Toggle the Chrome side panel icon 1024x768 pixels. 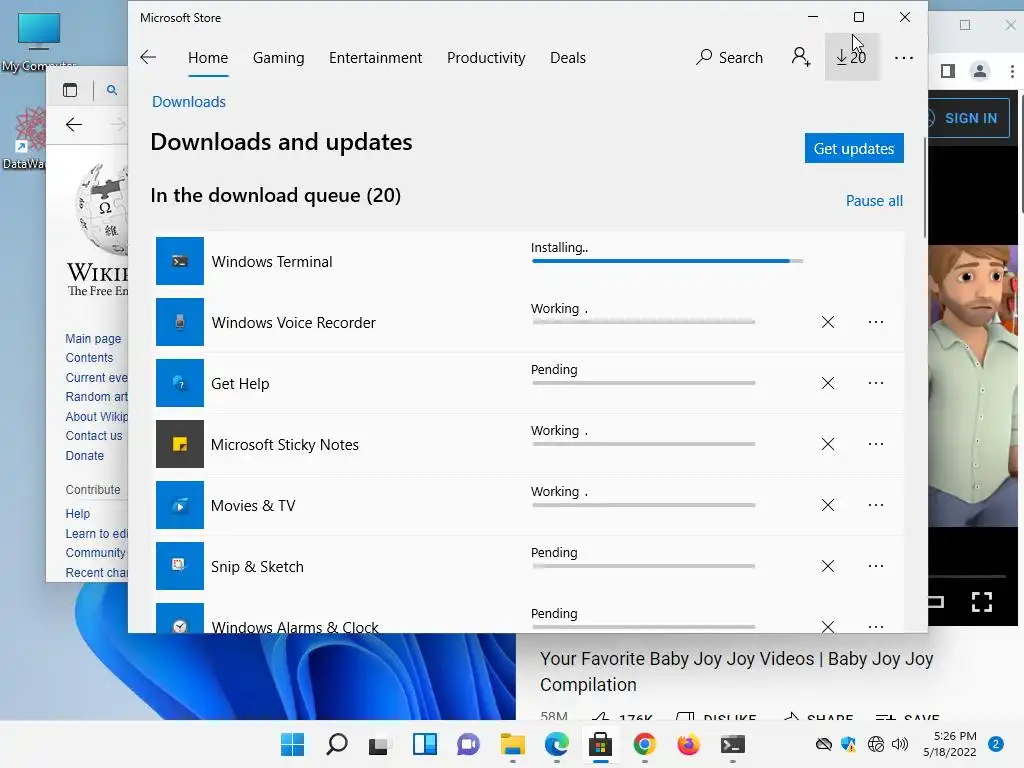click(948, 71)
